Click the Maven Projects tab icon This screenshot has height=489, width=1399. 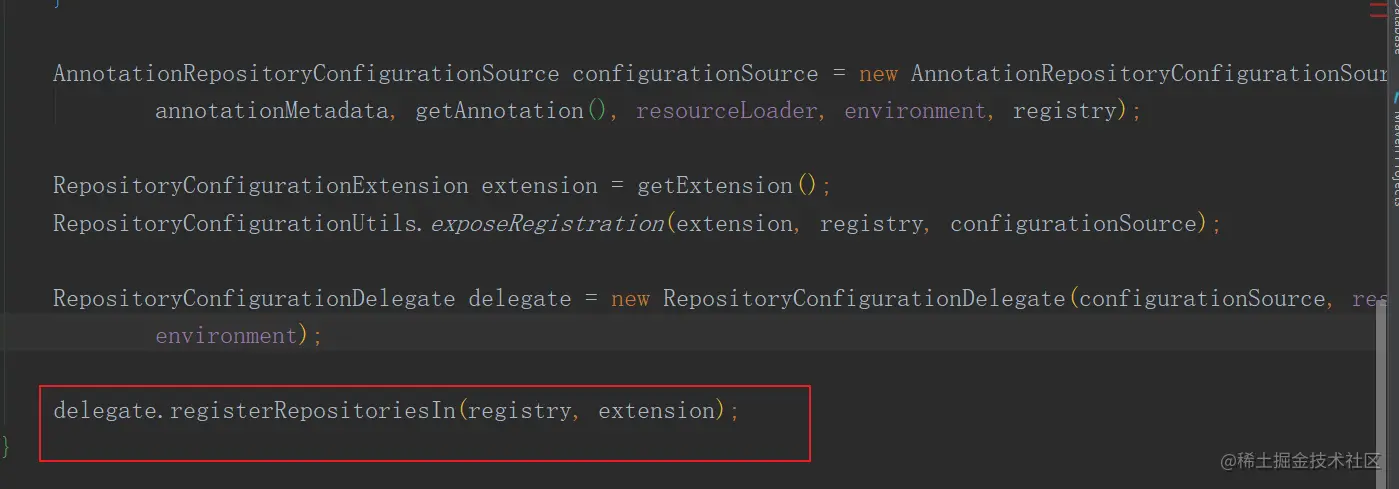click(x=1392, y=98)
